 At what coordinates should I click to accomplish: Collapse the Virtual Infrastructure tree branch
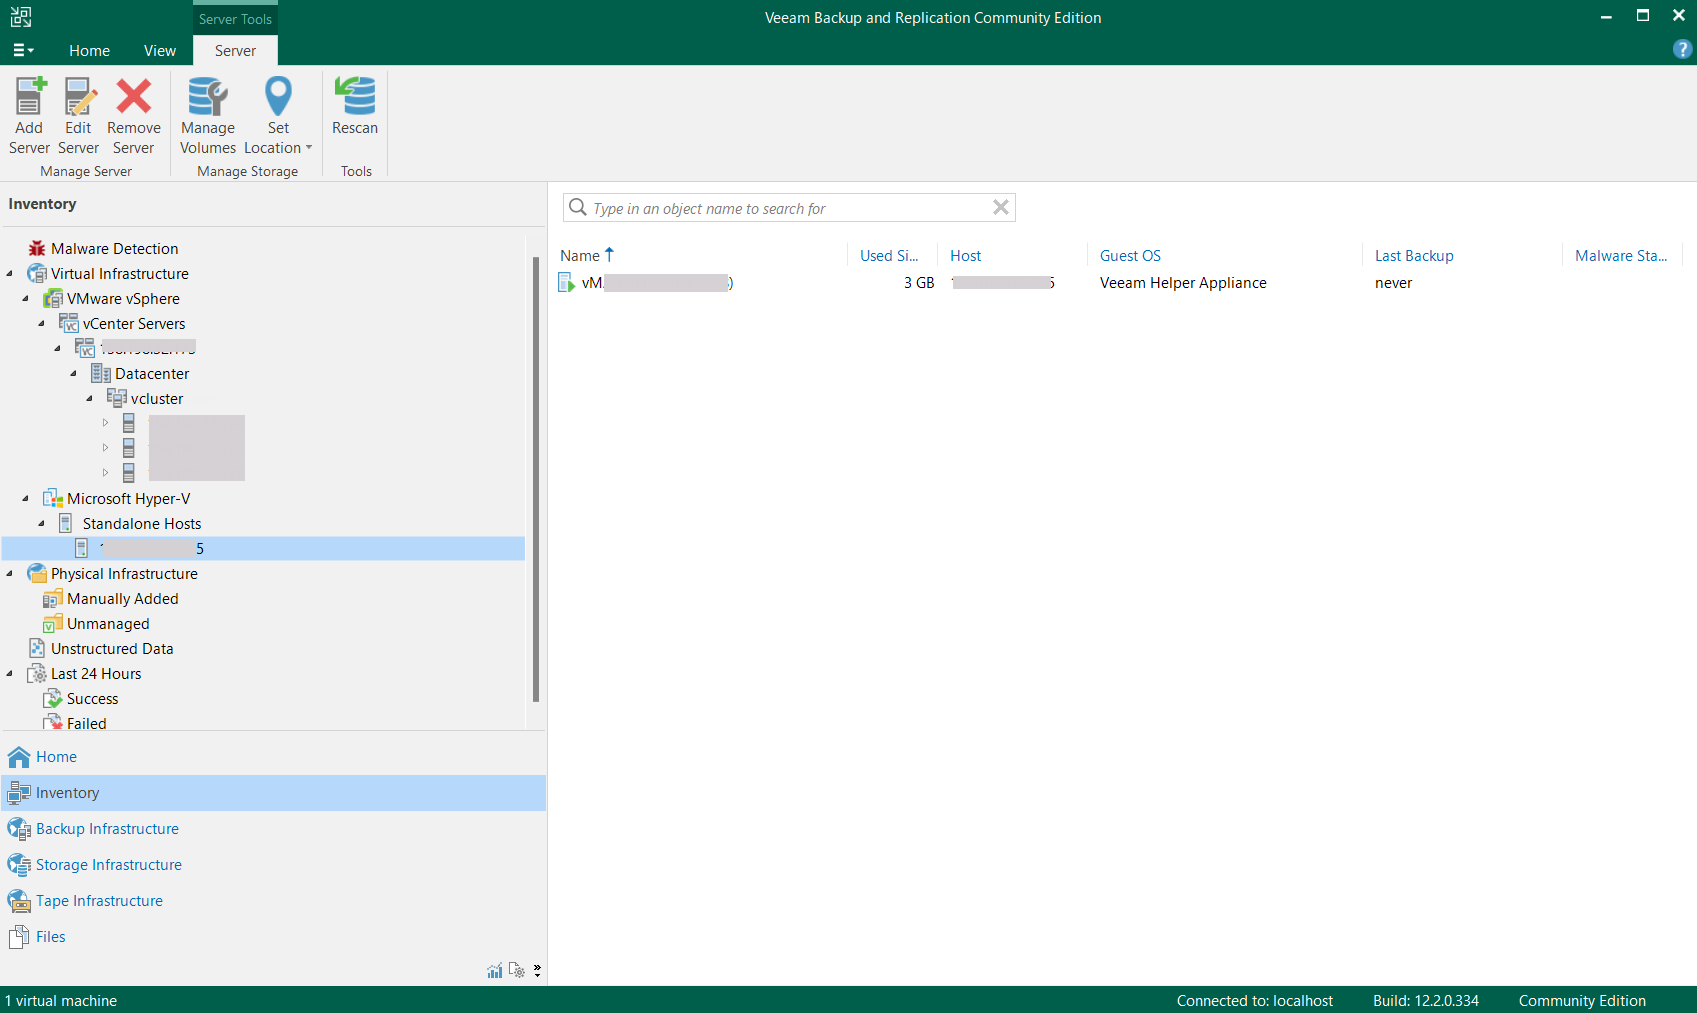coord(10,274)
